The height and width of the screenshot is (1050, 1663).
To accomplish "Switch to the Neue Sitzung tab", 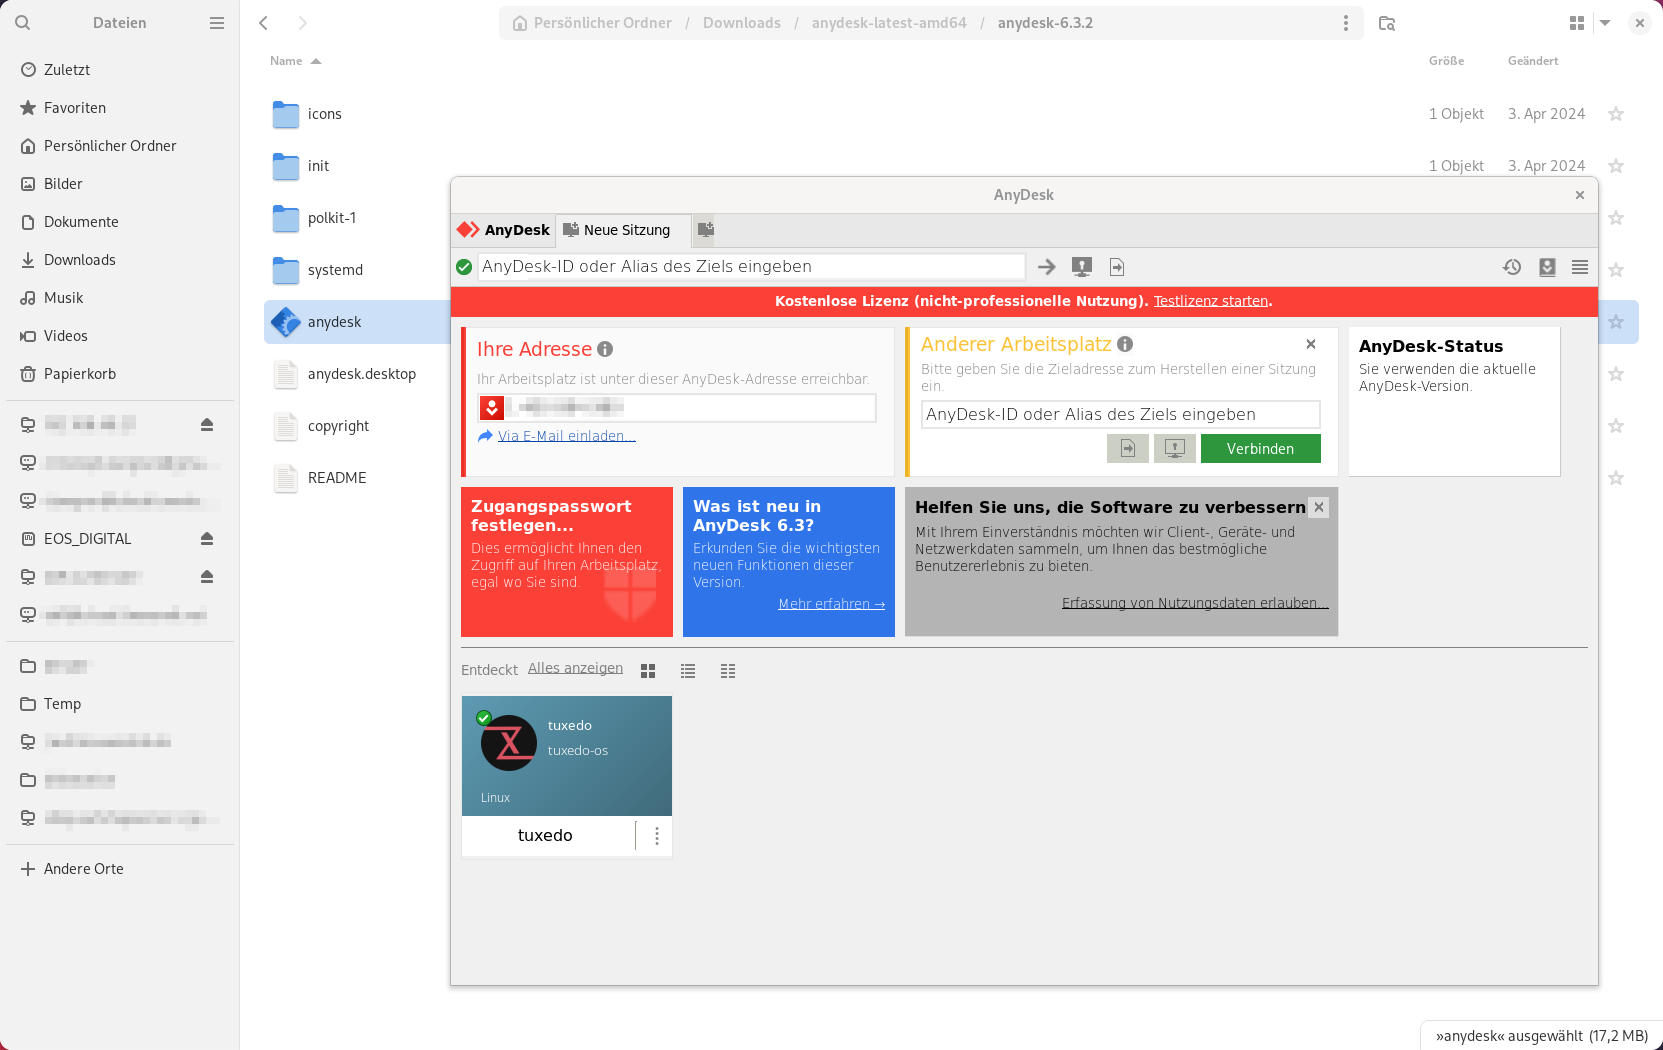I will [622, 230].
